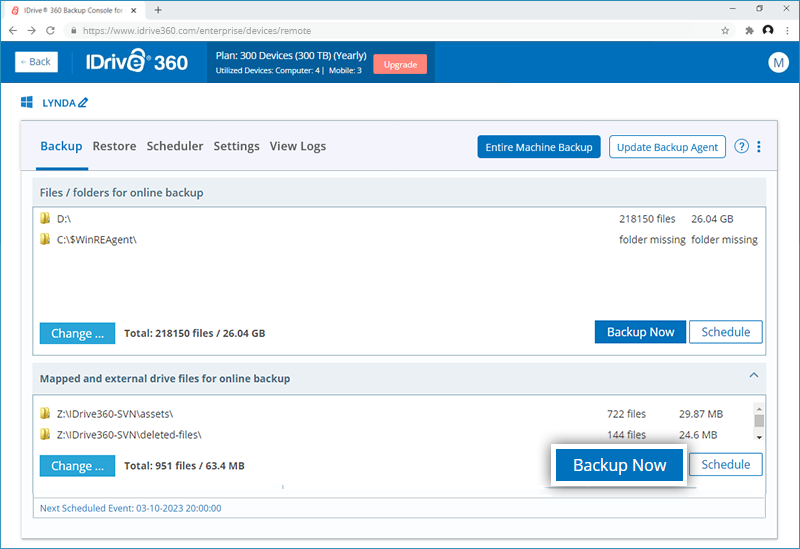Viewport: 800px width, 549px height.
Task: Close the IDrive 360 Backup Console tab
Action: pyautogui.click(x=134, y=10)
